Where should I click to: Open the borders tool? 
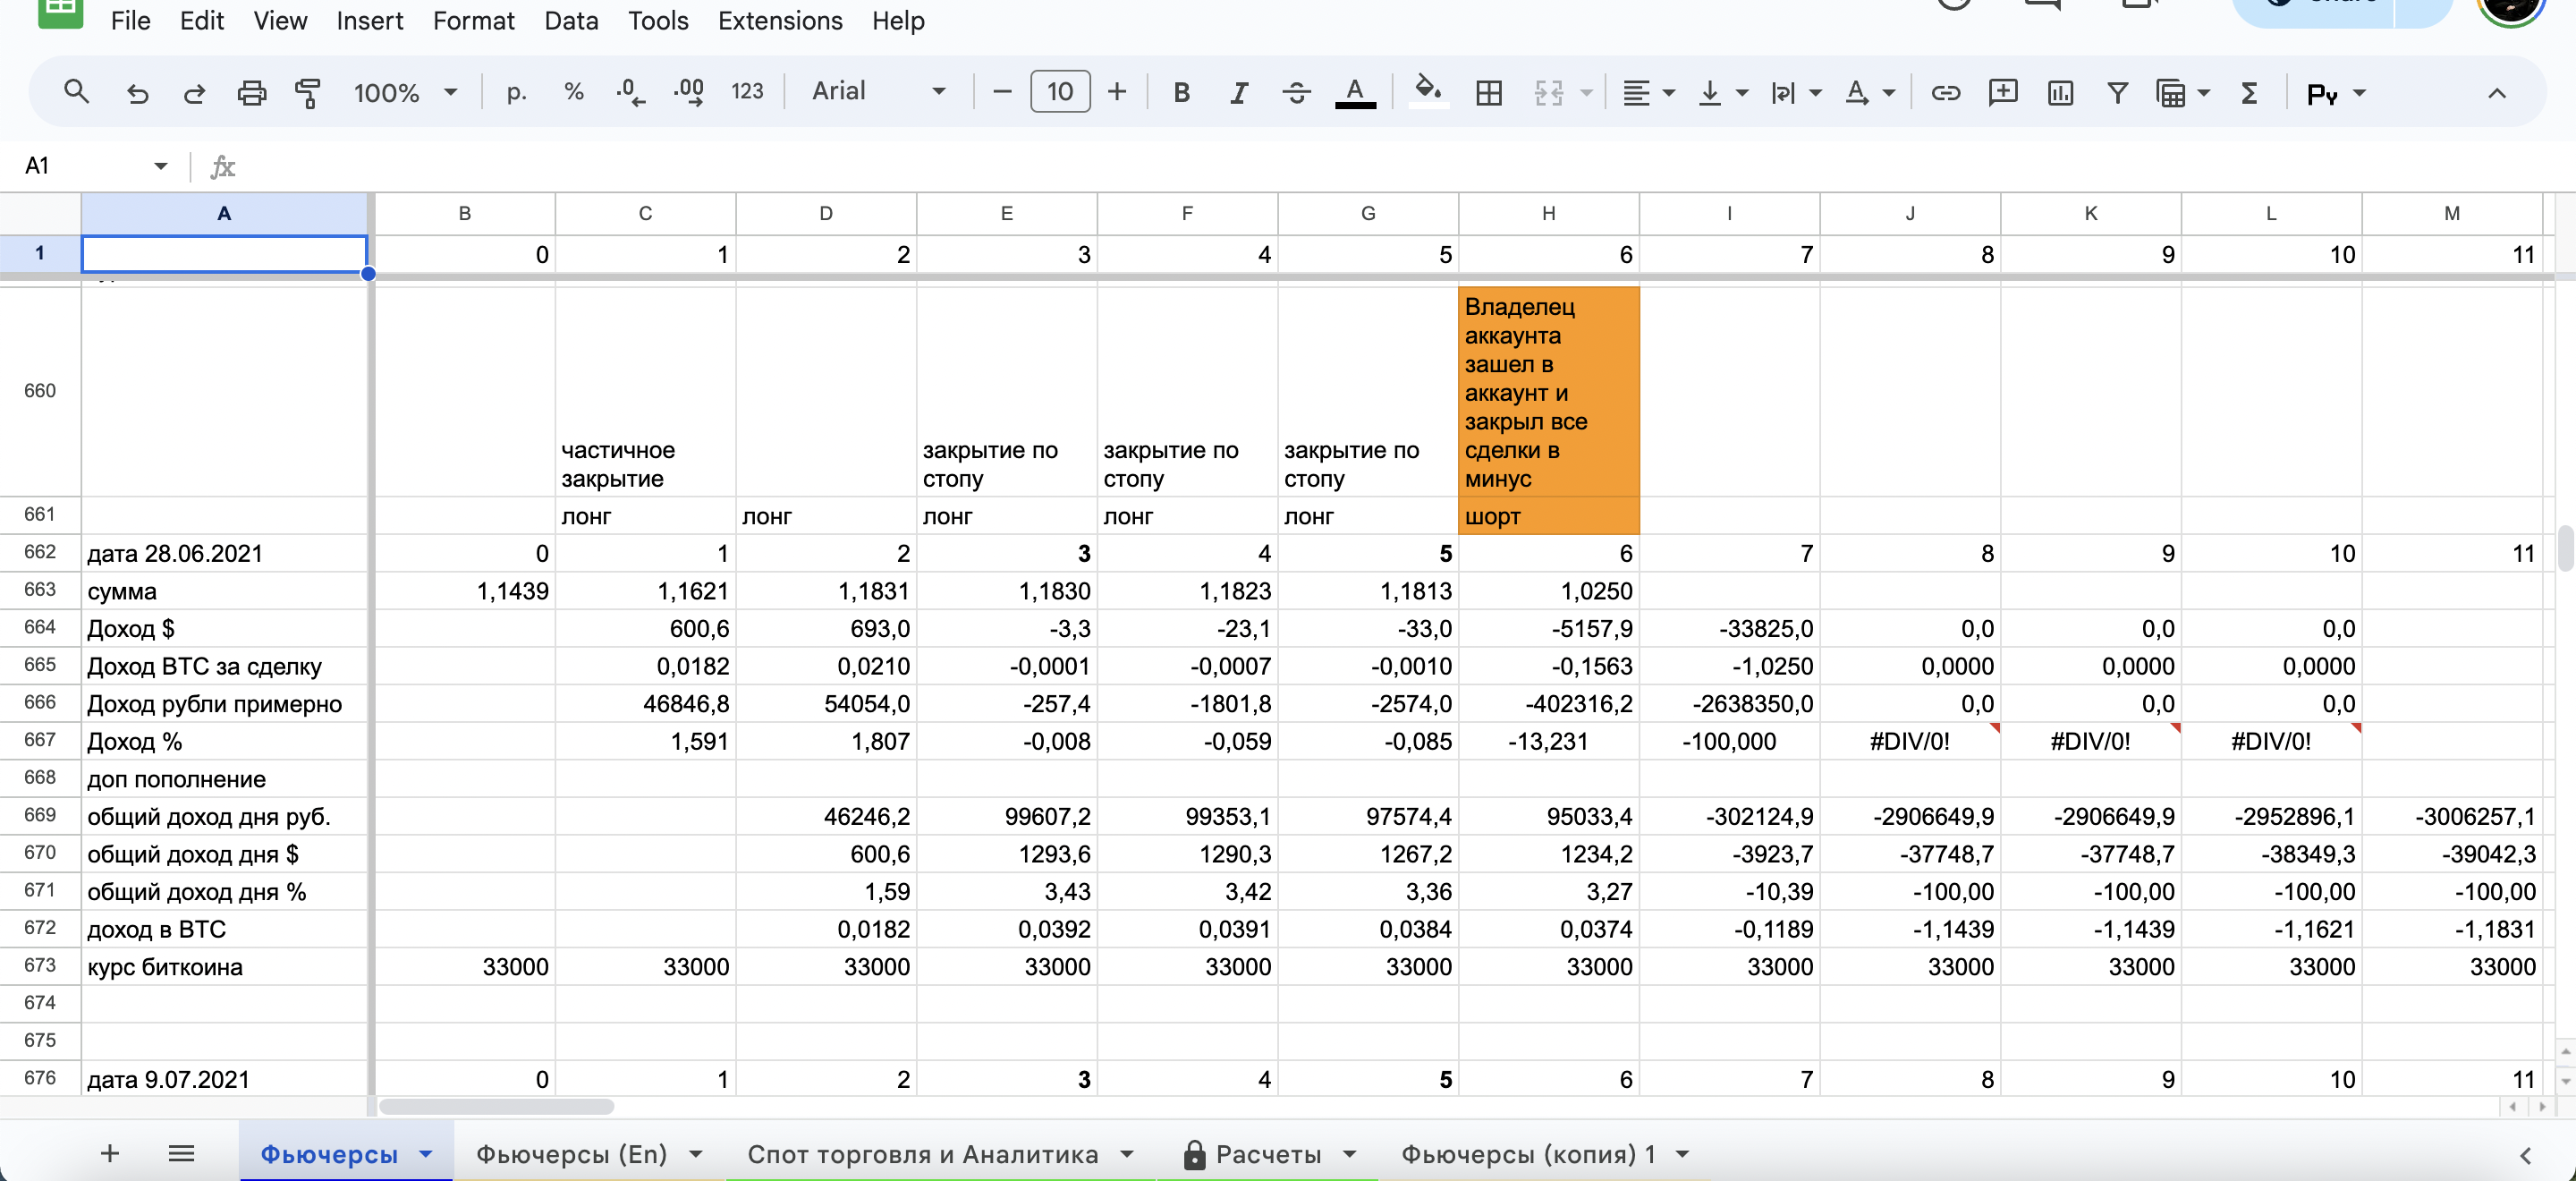click(1489, 92)
